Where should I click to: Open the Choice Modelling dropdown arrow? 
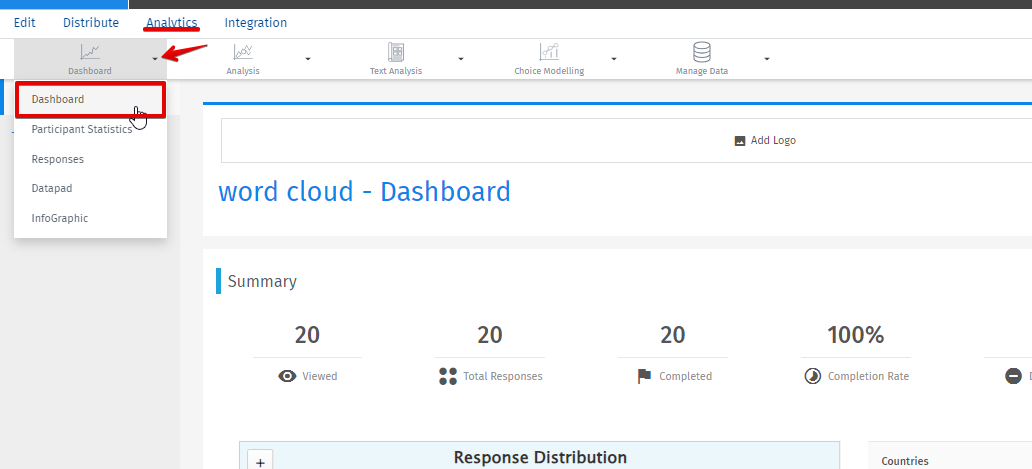point(614,59)
